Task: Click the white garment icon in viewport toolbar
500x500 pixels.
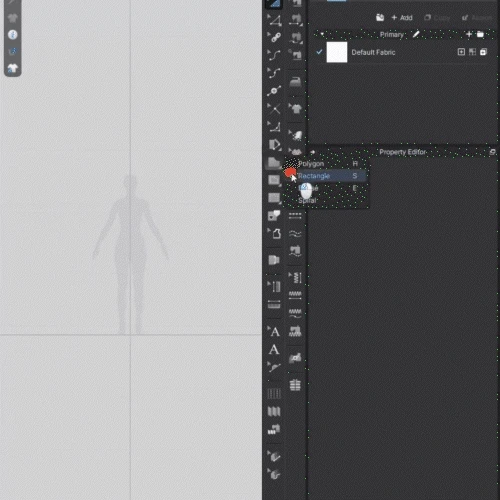Action: (x=13, y=68)
